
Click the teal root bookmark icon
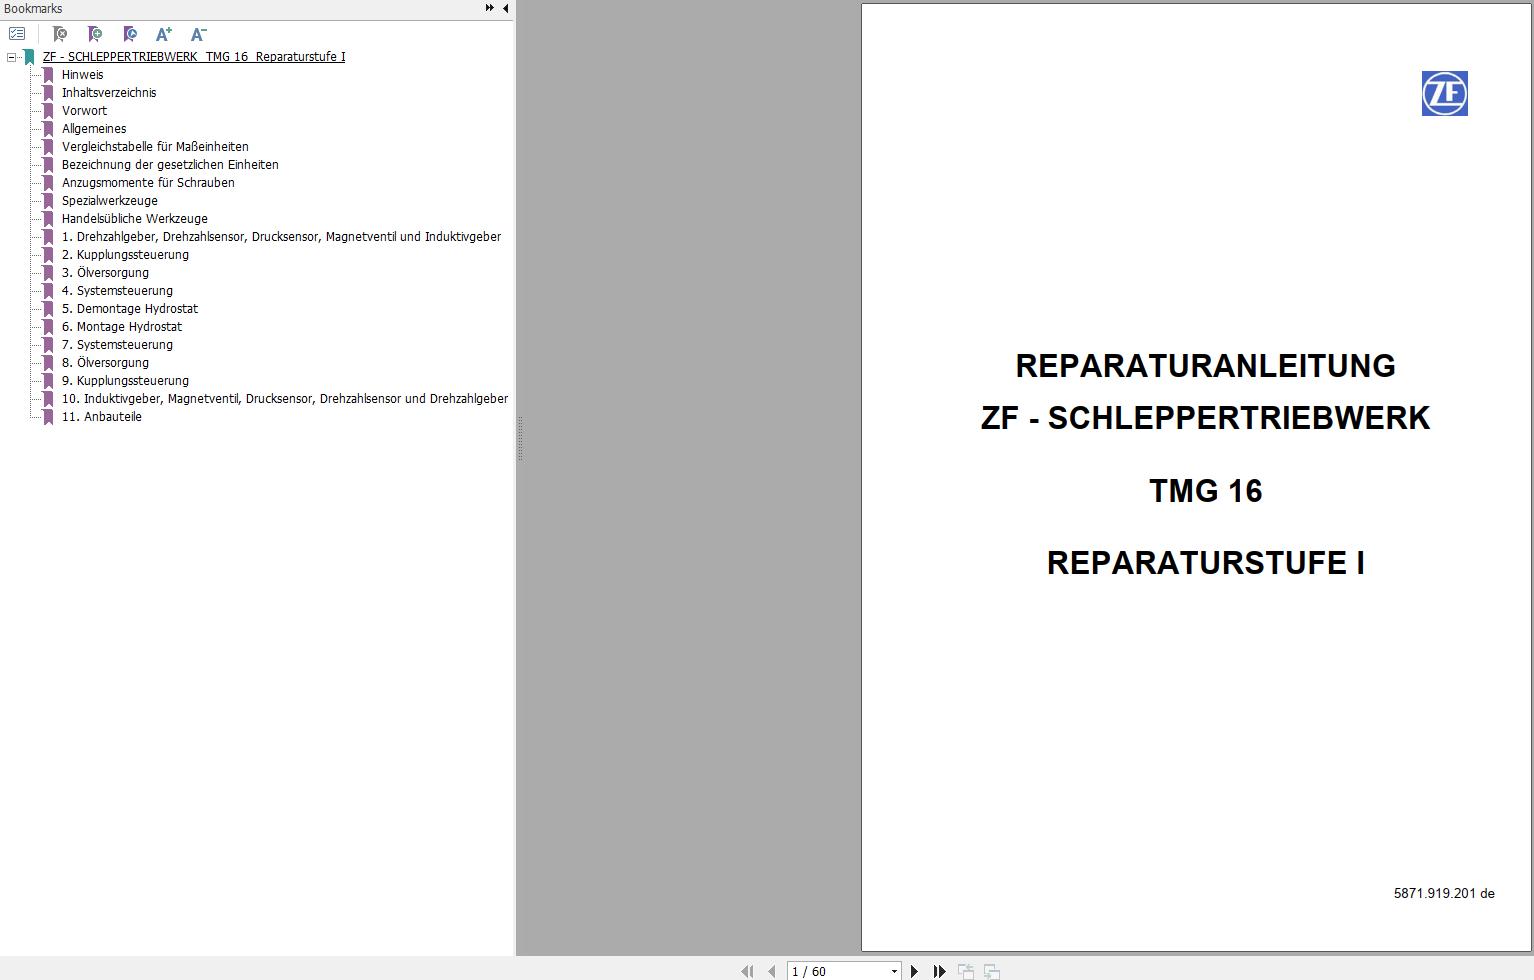pyautogui.click(x=29, y=57)
